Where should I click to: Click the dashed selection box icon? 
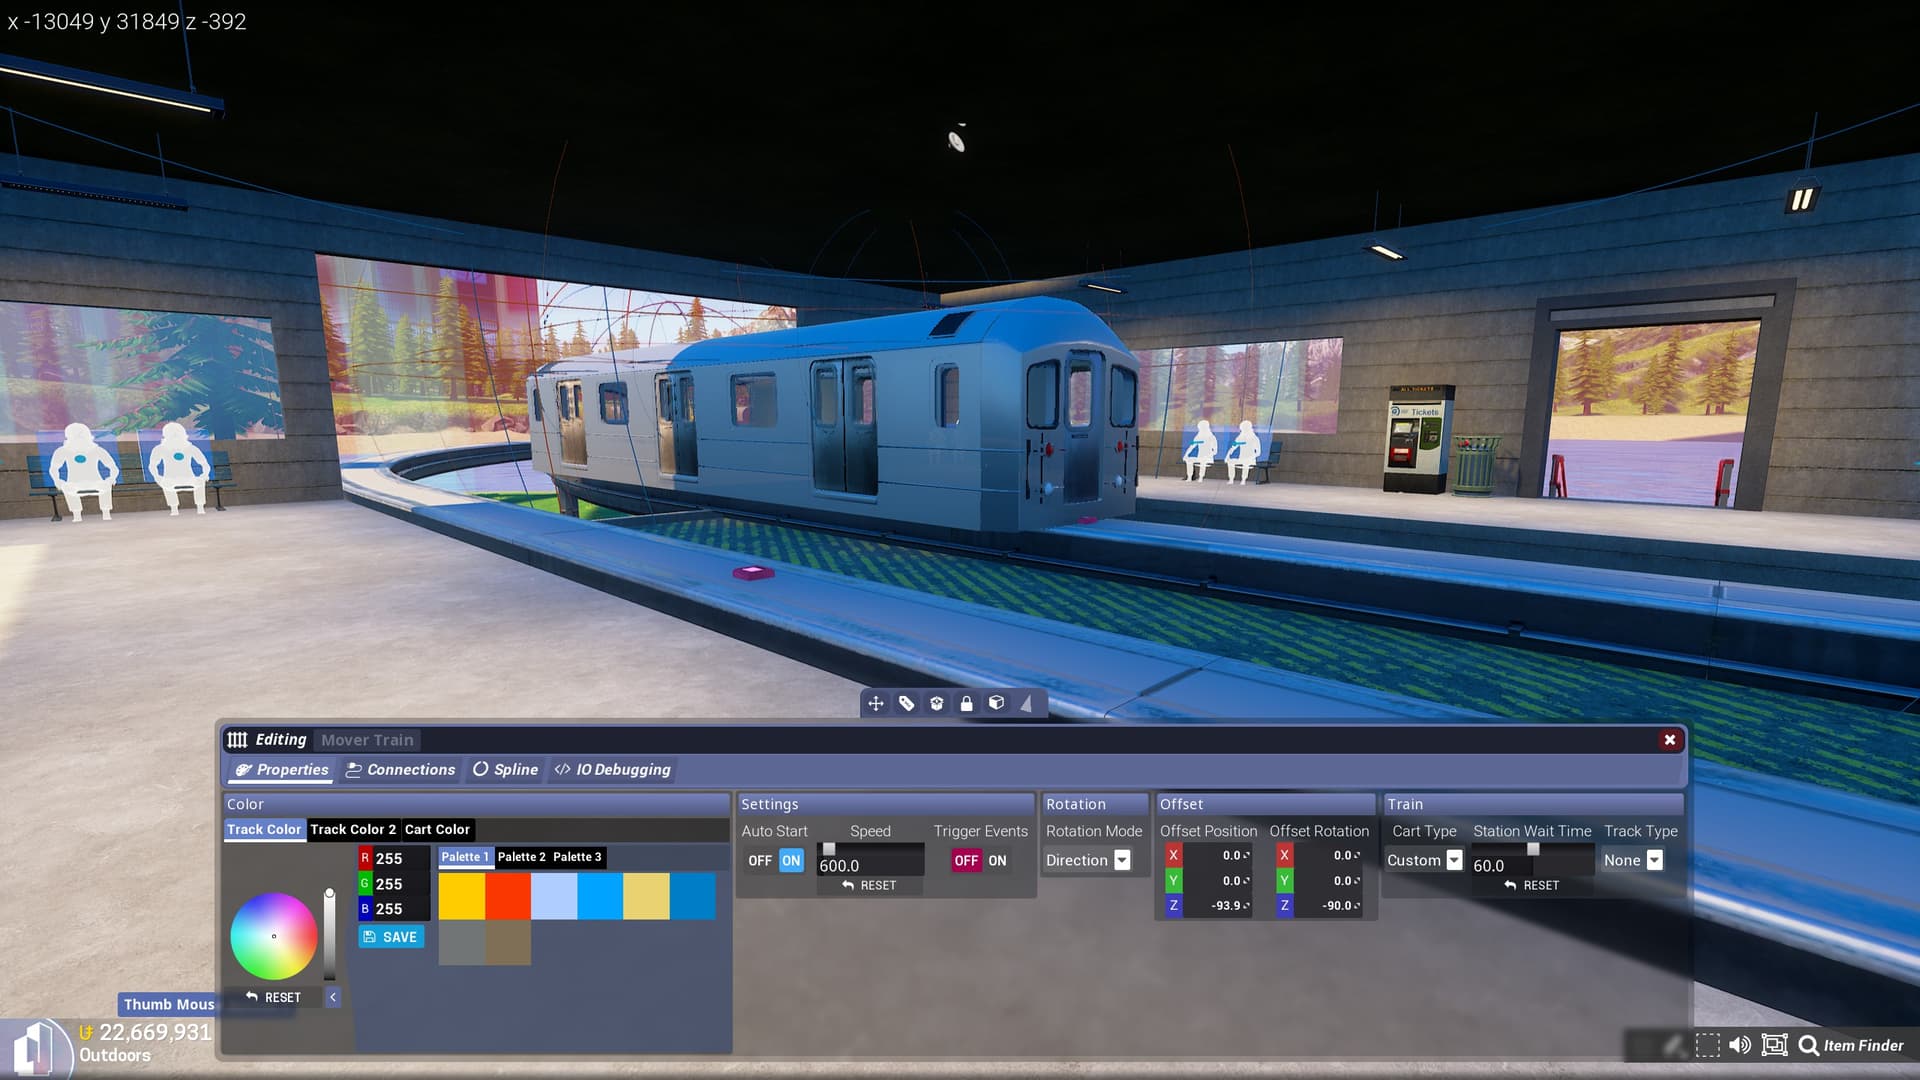1708,1046
